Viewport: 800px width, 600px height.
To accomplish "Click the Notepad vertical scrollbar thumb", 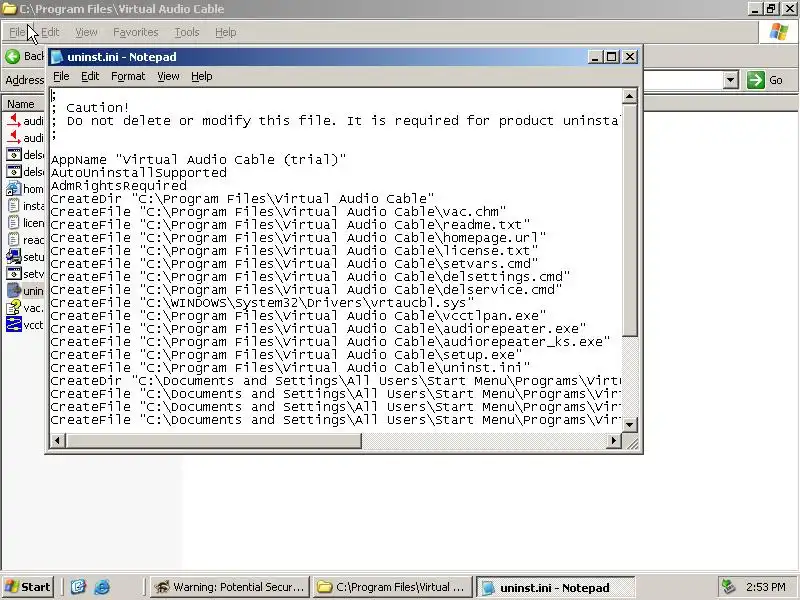I will tap(630, 220).
